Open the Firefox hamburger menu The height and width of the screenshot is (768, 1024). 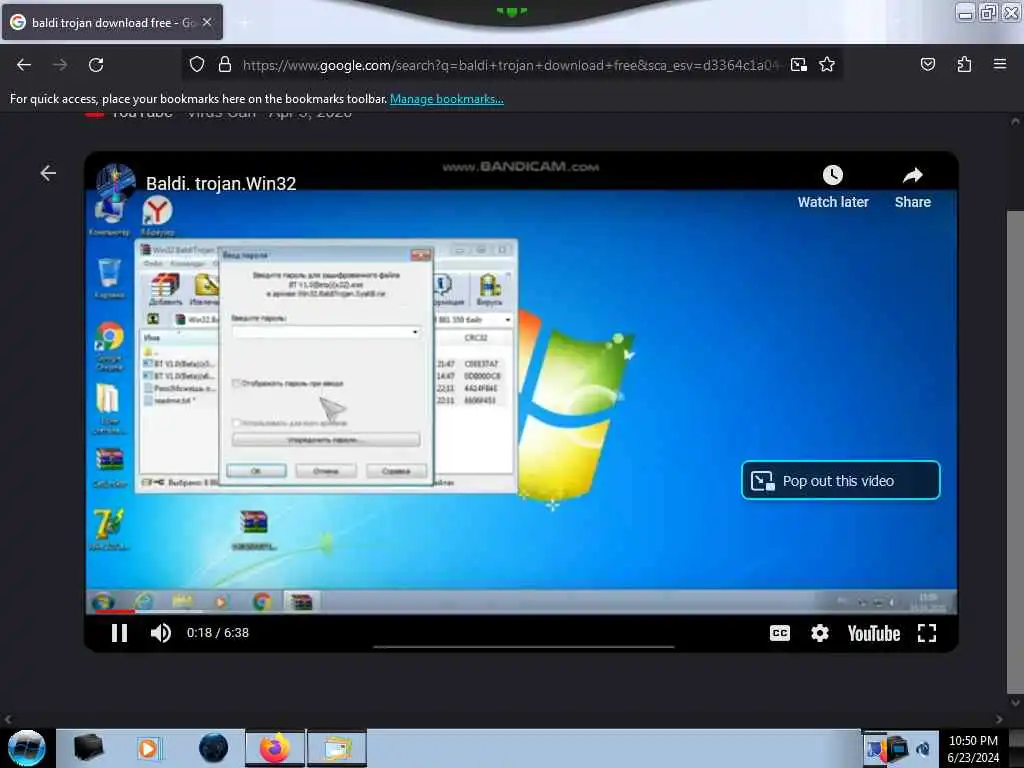coord(1000,65)
